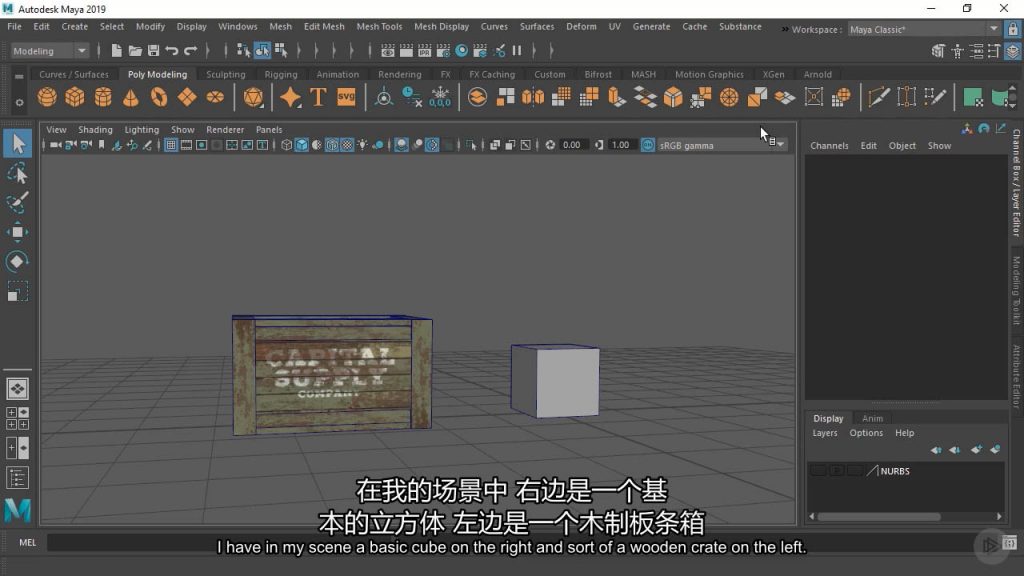Open the Workspace Maya Classic dropdown
Image resolution: width=1024 pixels, height=576 pixels.
(923, 29)
